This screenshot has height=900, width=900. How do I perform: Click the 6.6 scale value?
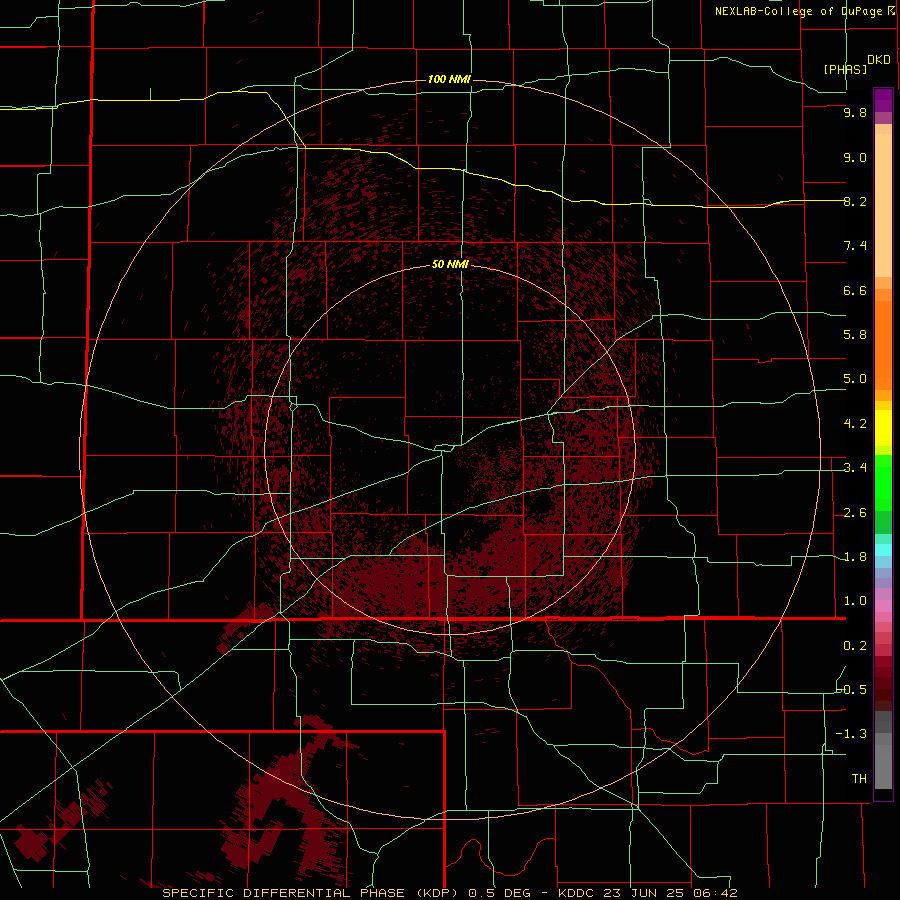pos(855,290)
